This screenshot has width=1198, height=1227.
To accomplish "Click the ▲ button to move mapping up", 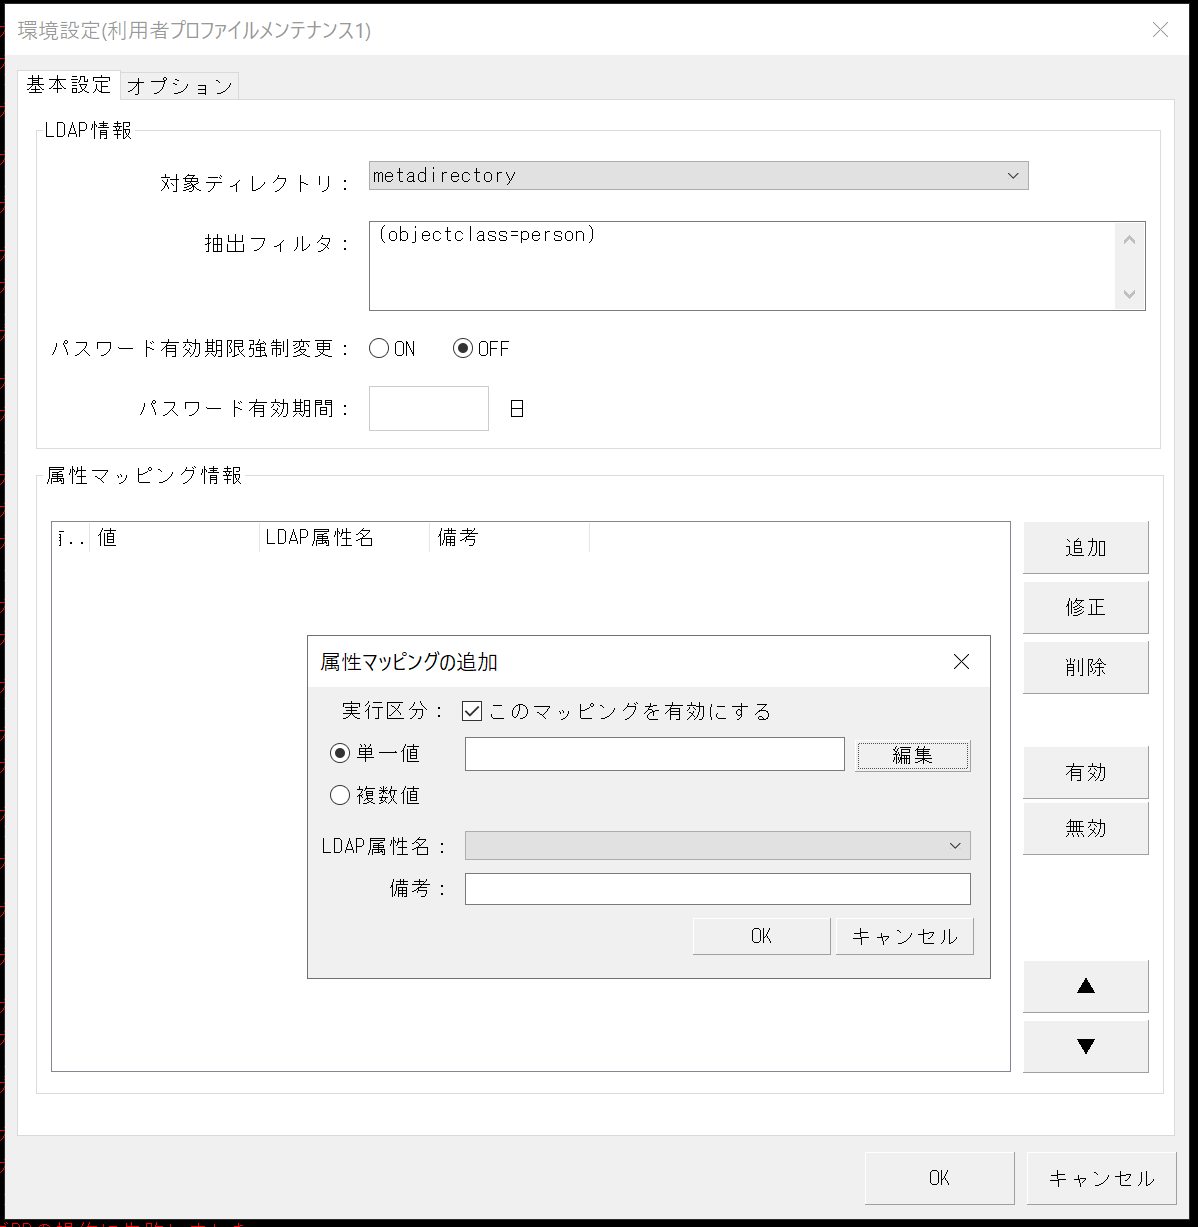I will pyautogui.click(x=1085, y=986).
